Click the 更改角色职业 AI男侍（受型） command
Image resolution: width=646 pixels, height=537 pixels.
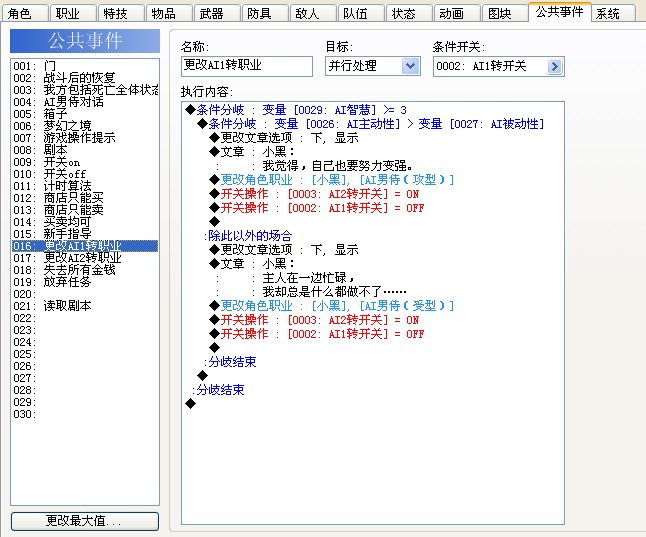click(x=332, y=306)
